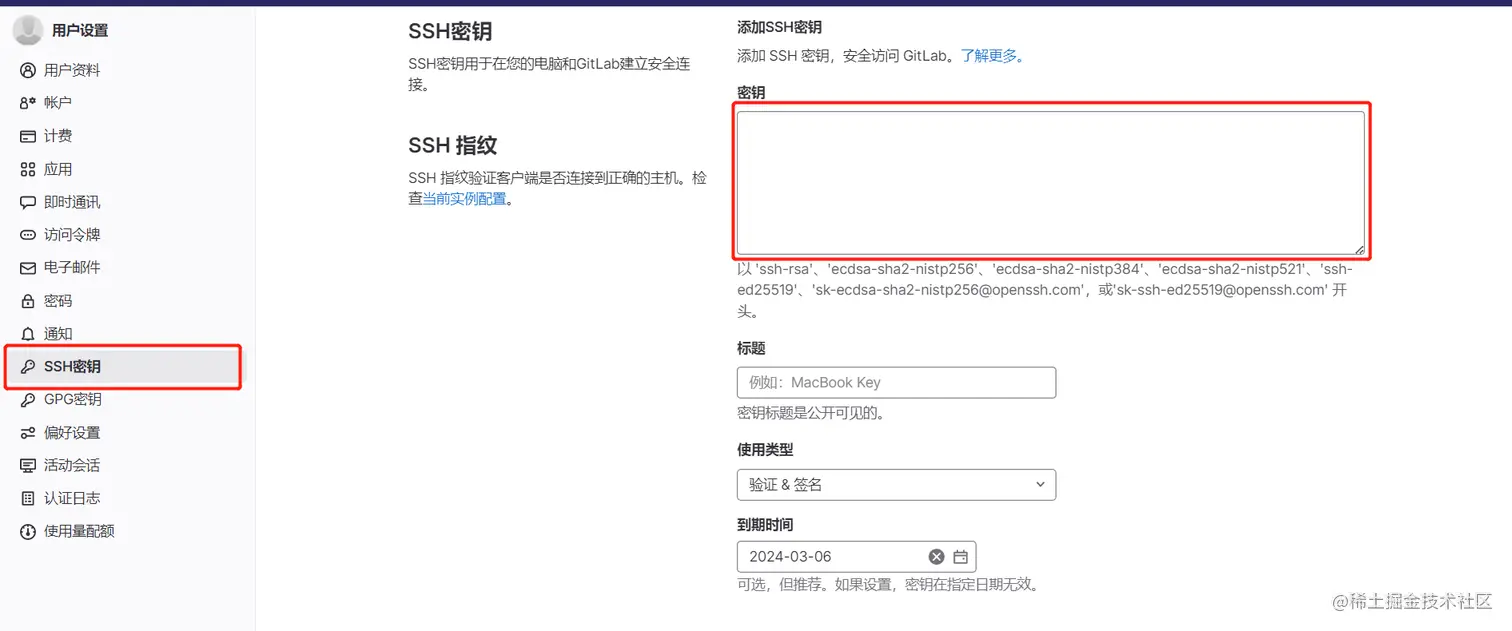The height and width of the screenshot is (631, 1512).
Task: Click the SSH 指纹 heading
Action: click(x=453, y=145)
